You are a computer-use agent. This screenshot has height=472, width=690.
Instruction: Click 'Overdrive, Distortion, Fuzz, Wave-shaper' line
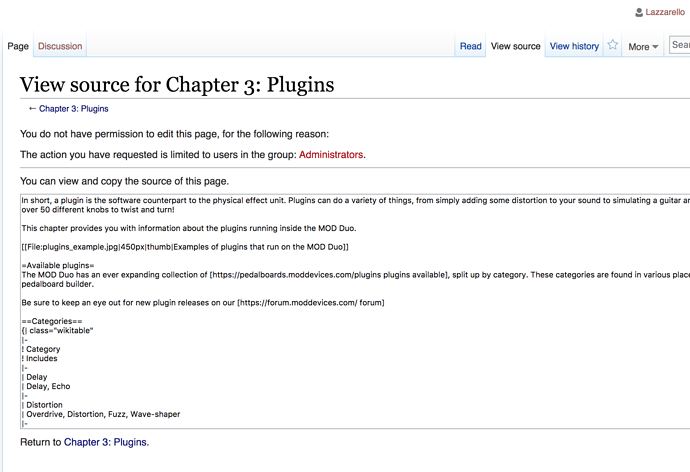point(101,414)
